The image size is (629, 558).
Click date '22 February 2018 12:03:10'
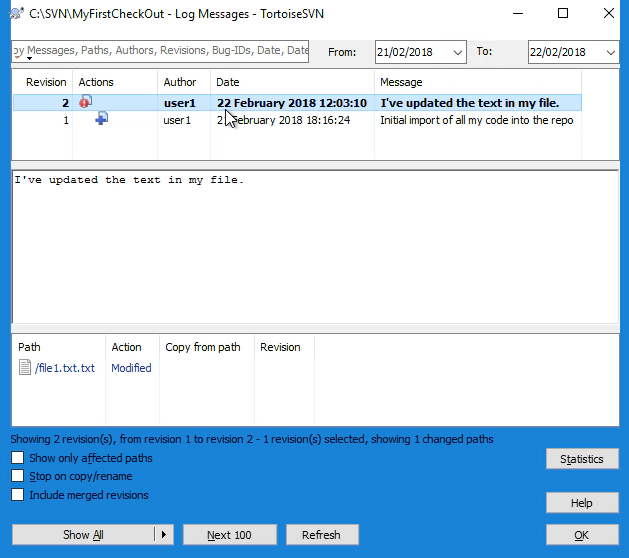coord(292,103)
